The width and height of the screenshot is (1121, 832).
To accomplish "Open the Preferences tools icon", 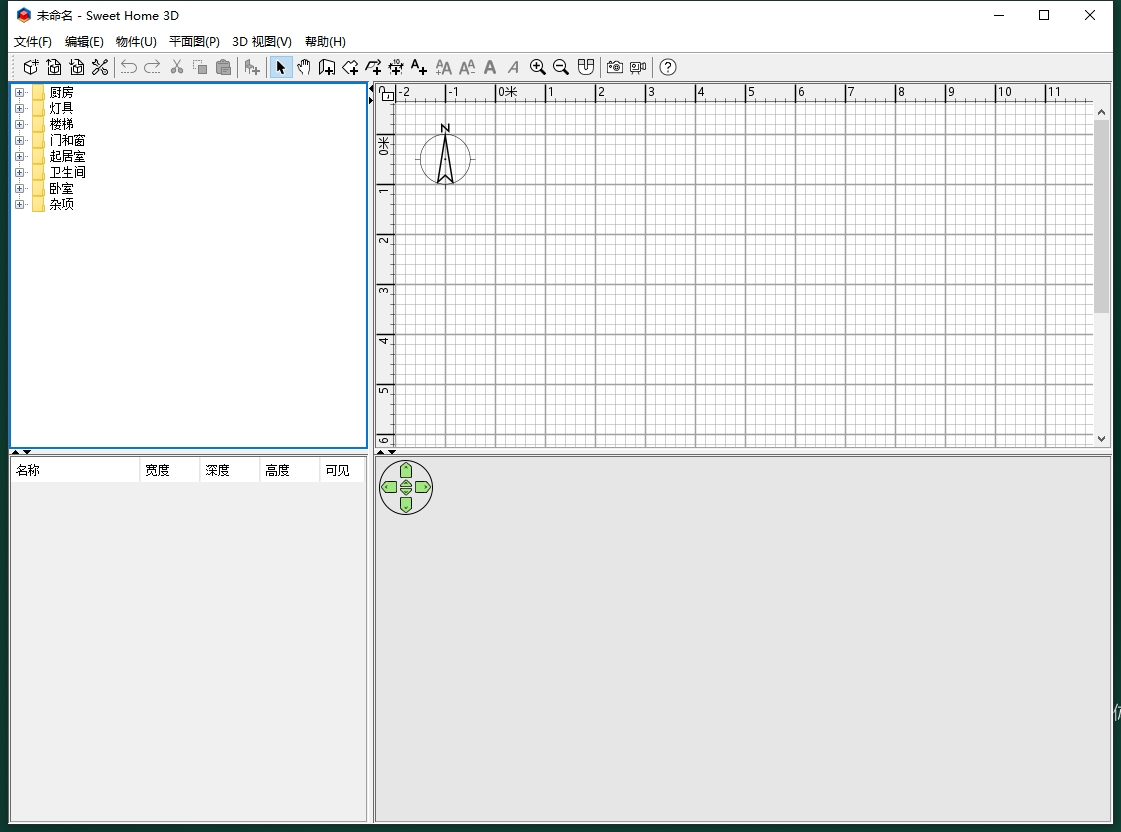I will pos(100,67).
